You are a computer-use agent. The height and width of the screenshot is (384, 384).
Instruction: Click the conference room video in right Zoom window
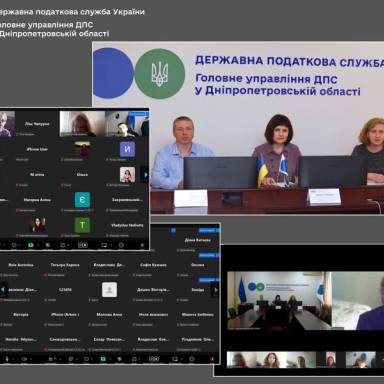coord(279,301)
